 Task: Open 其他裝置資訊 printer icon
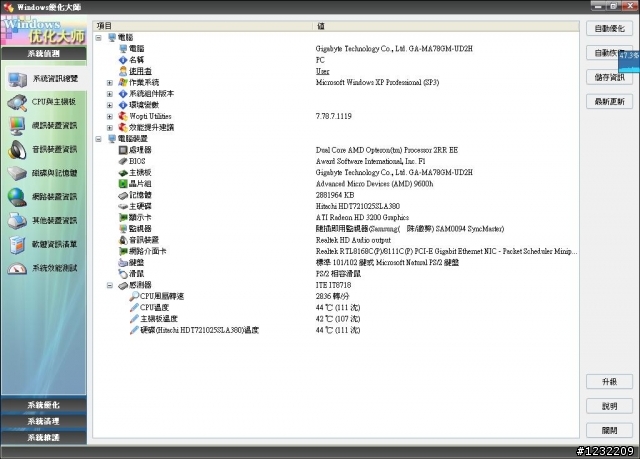18,221
